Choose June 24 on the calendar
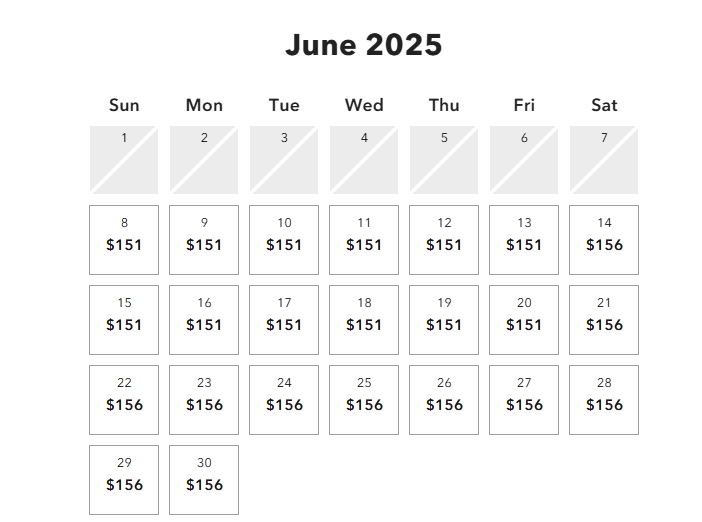Screen dimensions: 702x522 (284, 400)
